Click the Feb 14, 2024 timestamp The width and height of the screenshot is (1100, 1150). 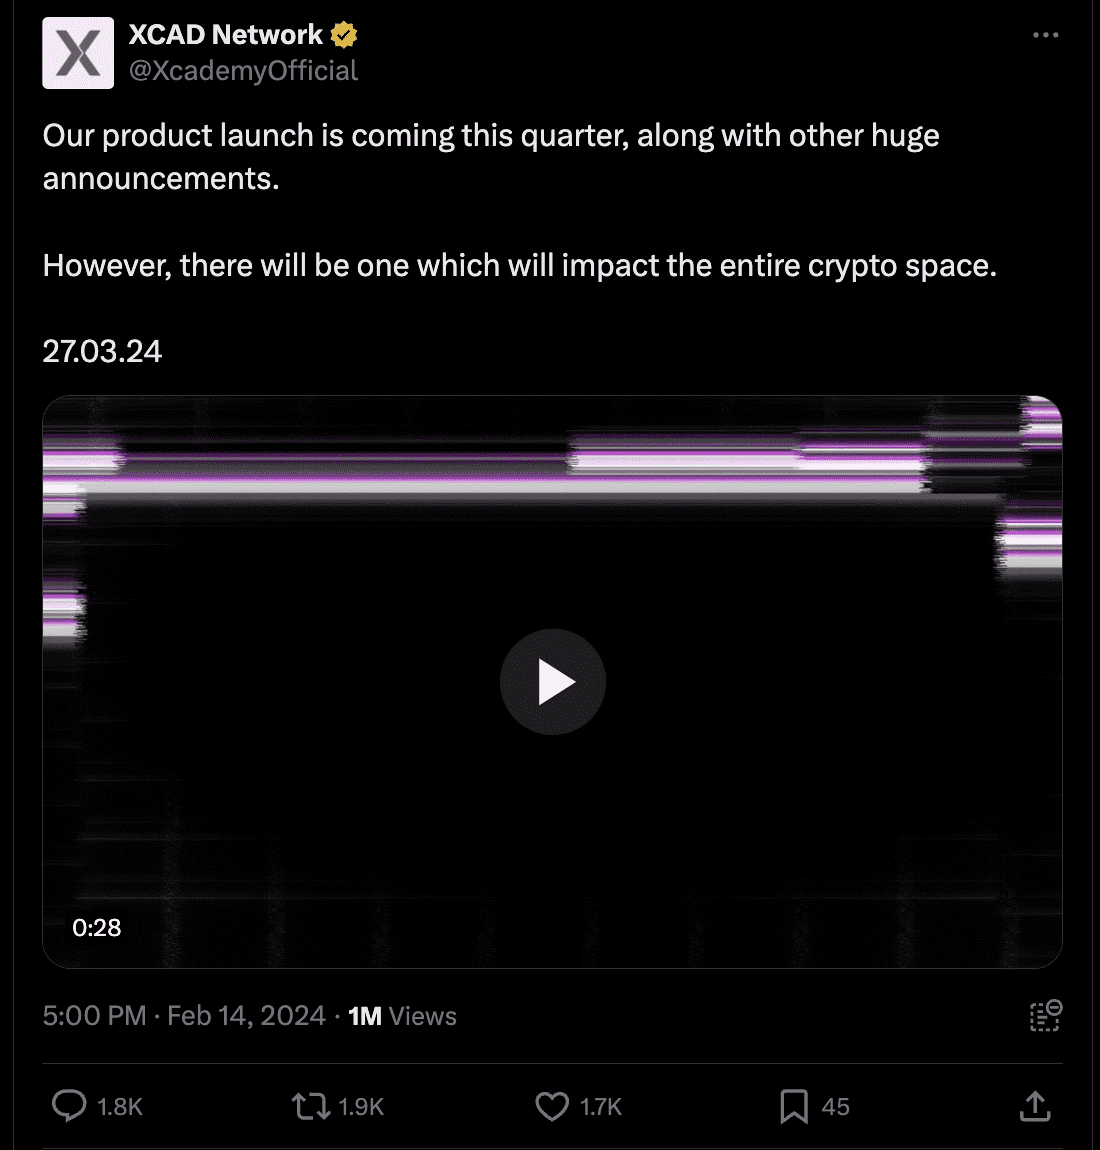click(x=245, y=1016)
